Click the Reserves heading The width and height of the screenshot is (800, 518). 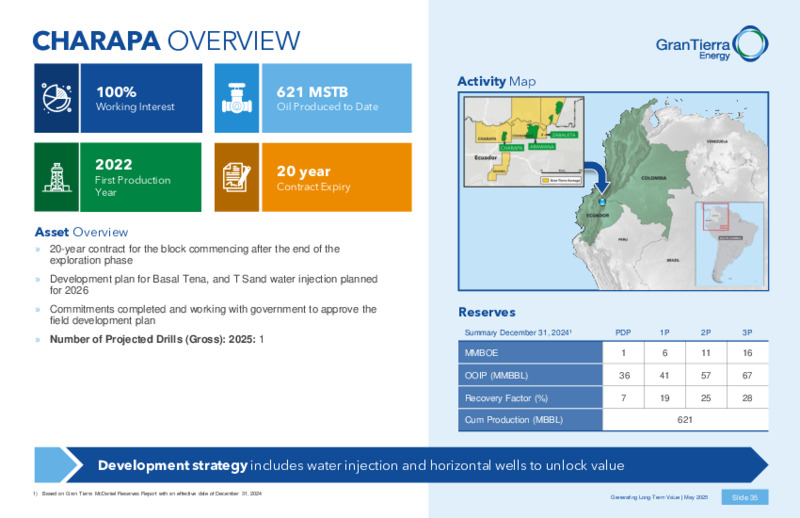click(x=487, y=312)
